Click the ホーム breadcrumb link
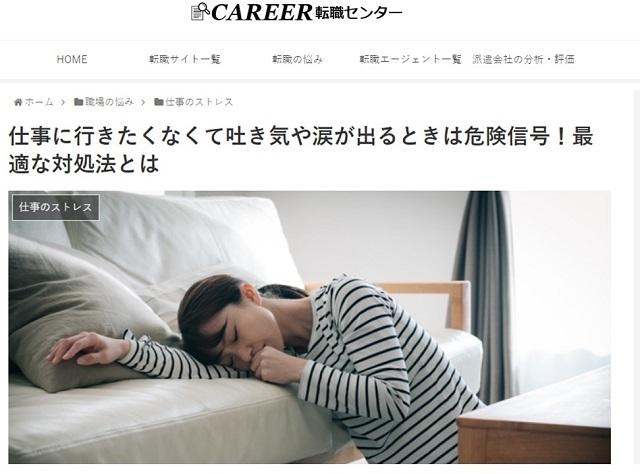The height and width of the screenshot is (474, 640). (39, 102)
